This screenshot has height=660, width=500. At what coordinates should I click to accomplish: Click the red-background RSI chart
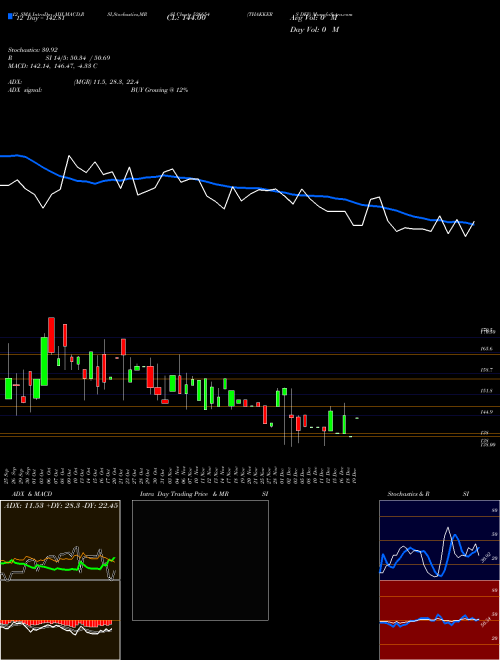(x=439, y=620)
